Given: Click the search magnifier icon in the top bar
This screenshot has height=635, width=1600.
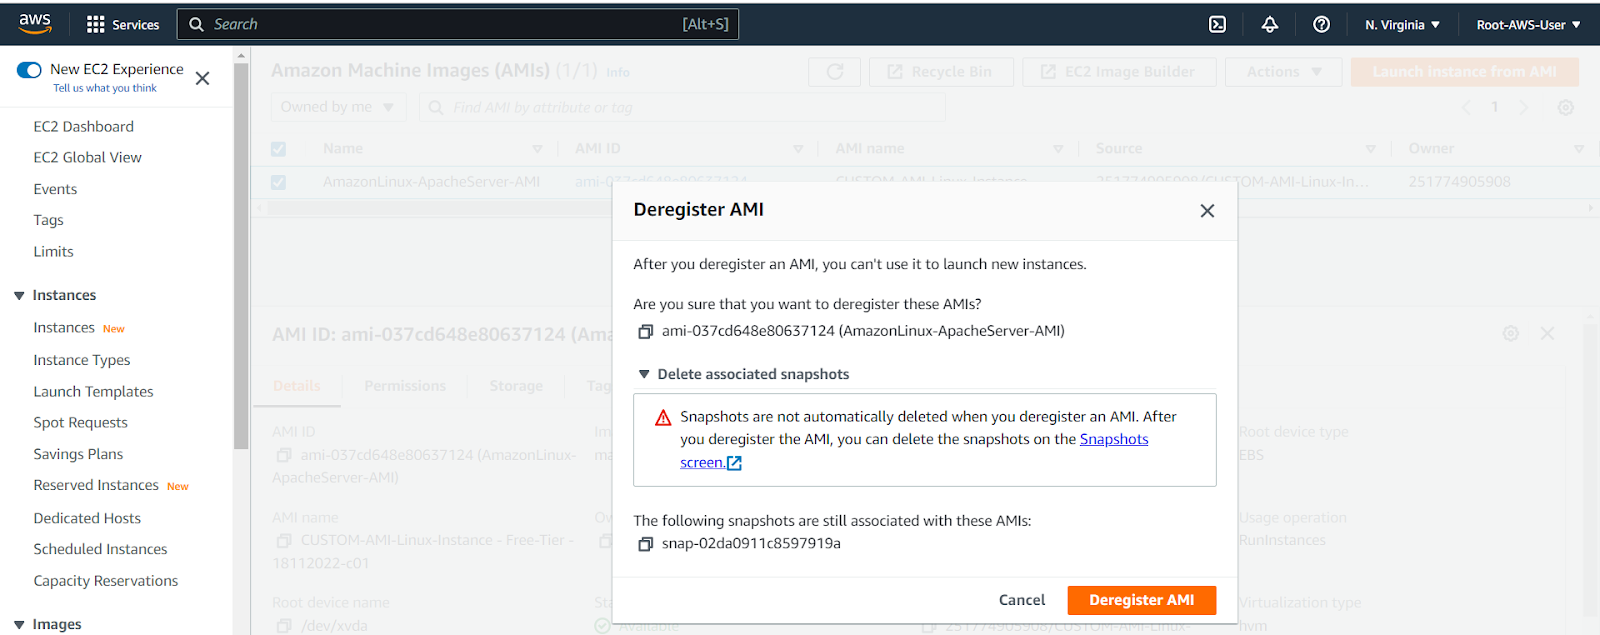Looking at the screenshot, I should (196, 25).
